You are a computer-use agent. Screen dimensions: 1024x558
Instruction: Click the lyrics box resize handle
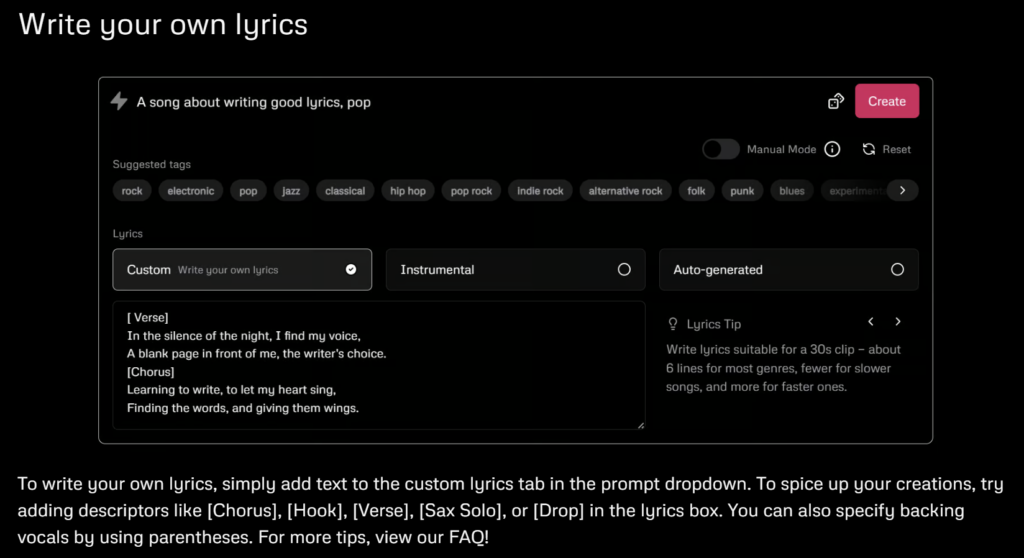click(x=641, y=425)
